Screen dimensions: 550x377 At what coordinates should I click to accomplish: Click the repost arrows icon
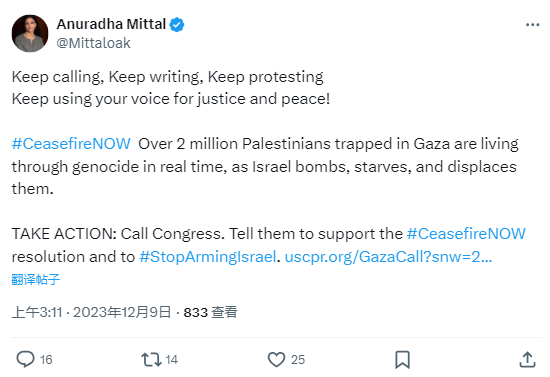[x=151, y=359]
